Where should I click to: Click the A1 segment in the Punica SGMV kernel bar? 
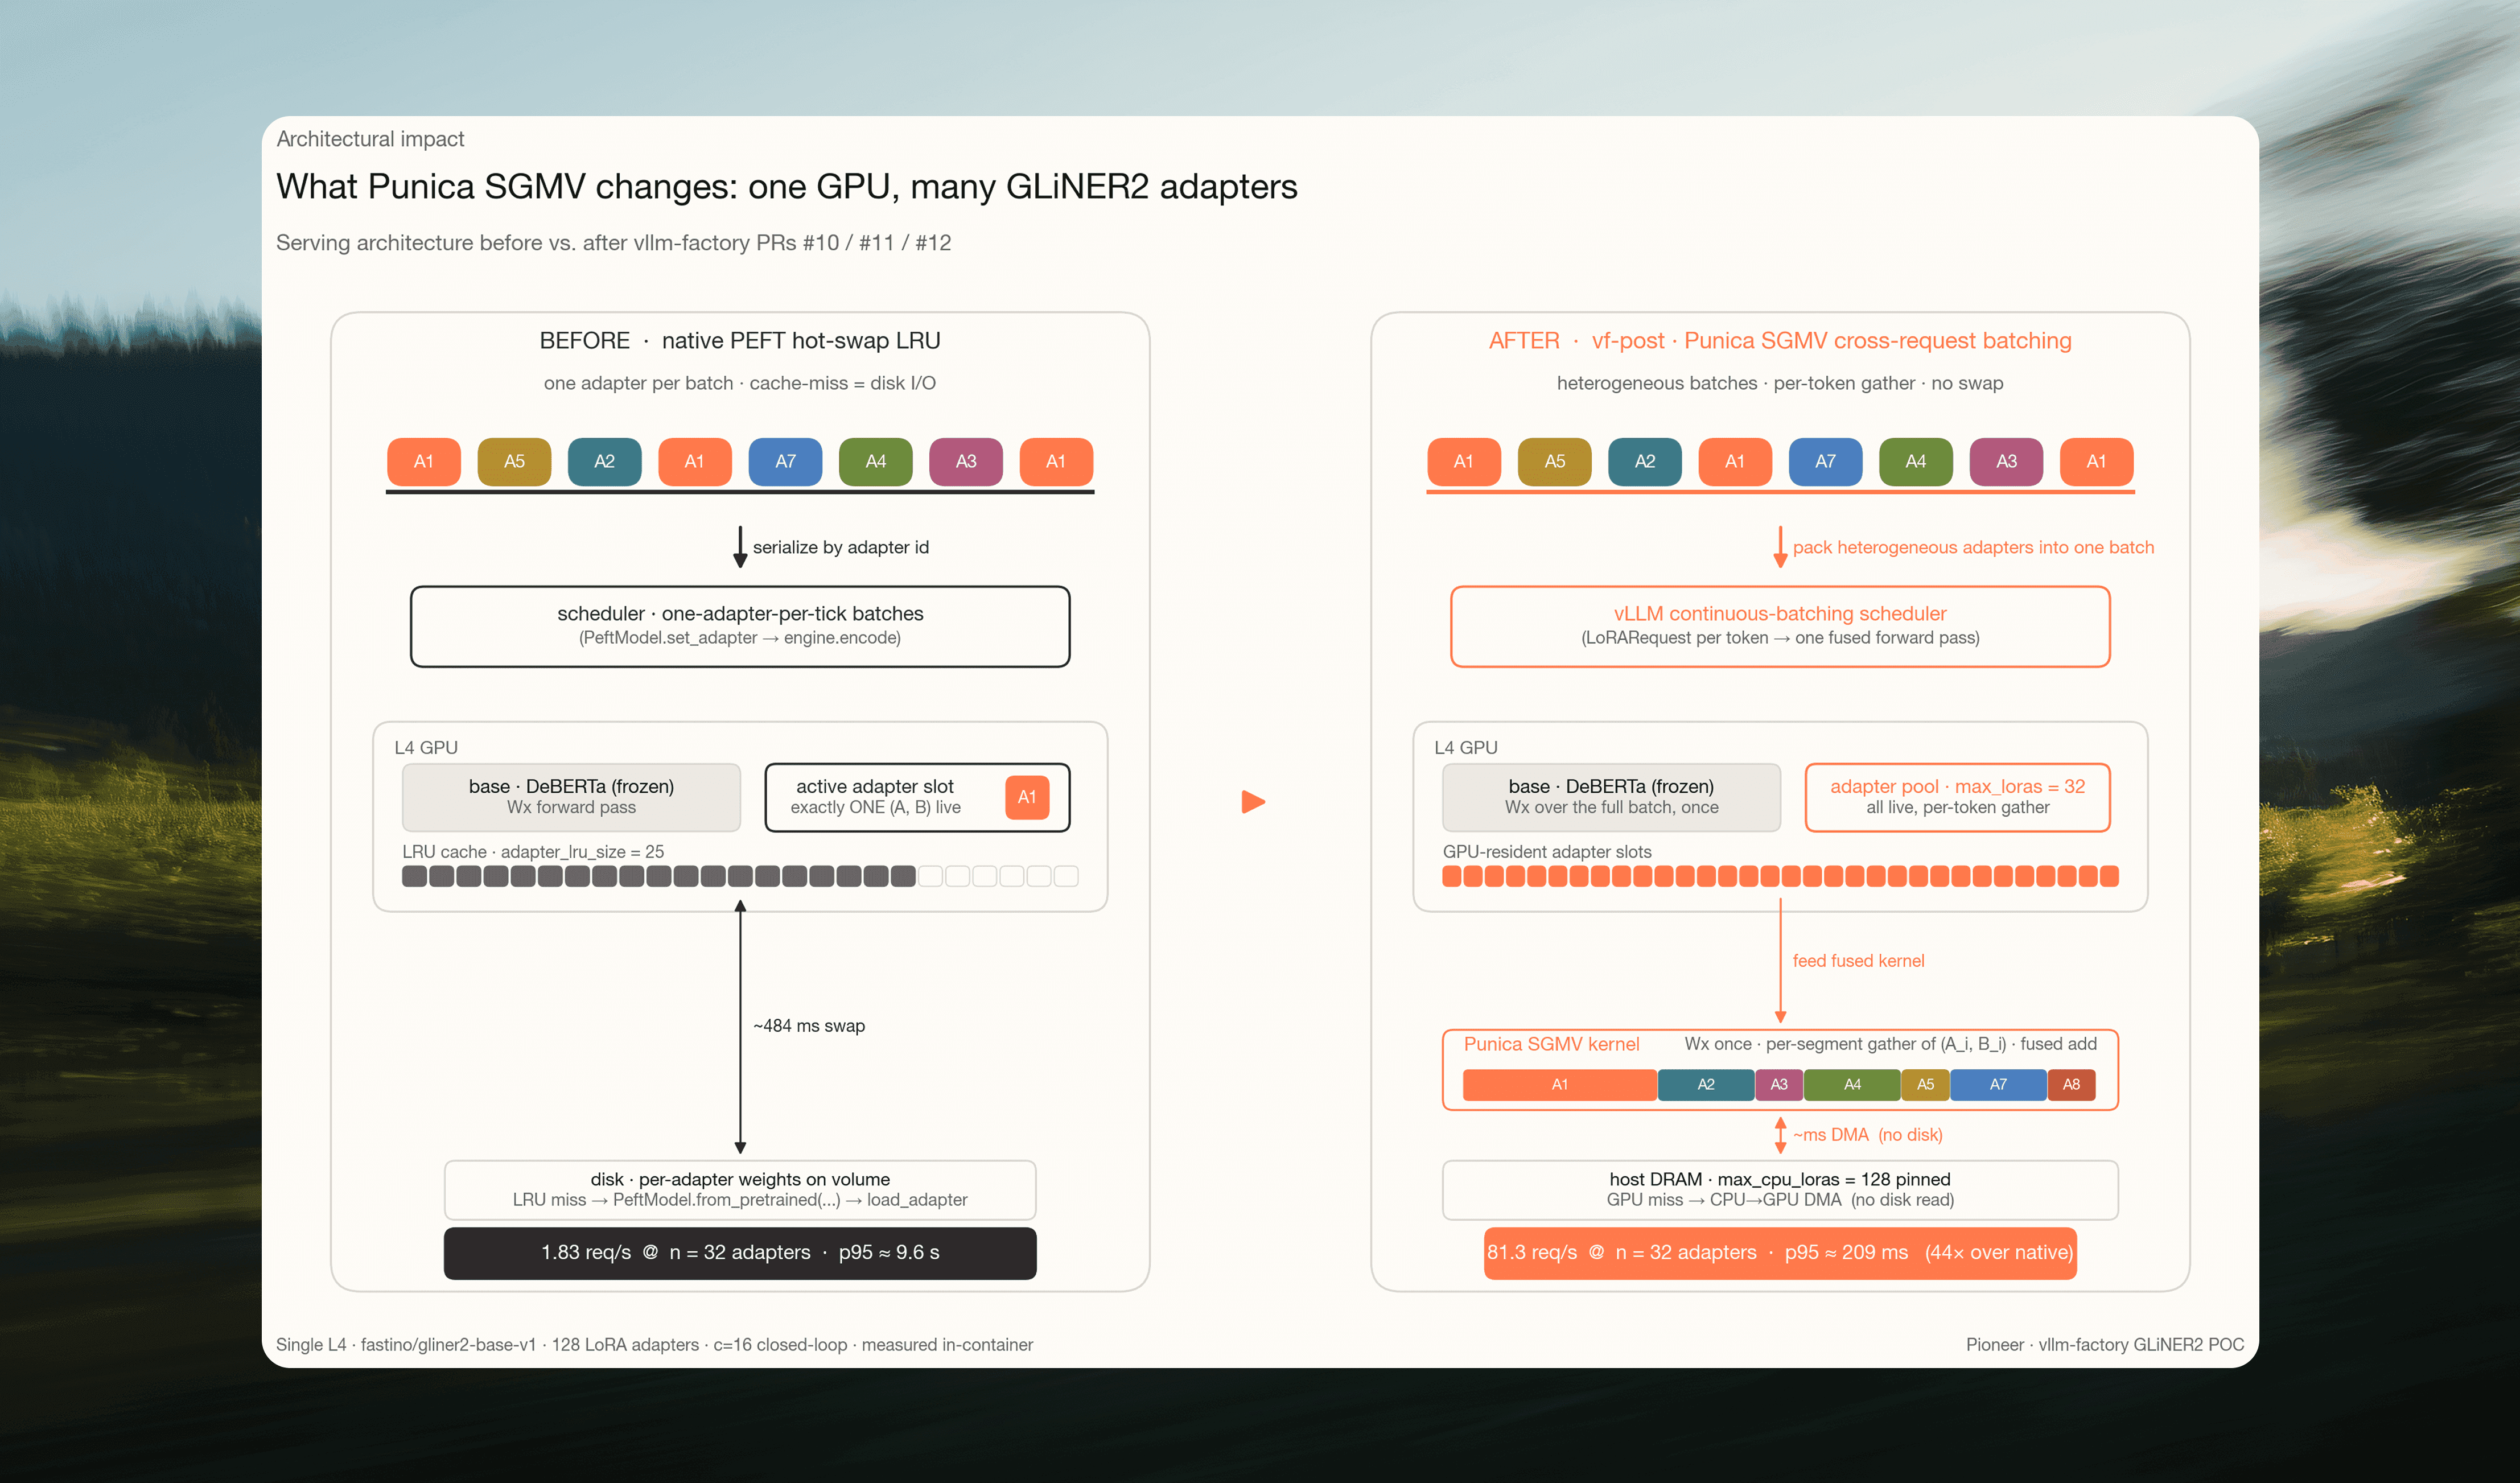(1559, 1084)
